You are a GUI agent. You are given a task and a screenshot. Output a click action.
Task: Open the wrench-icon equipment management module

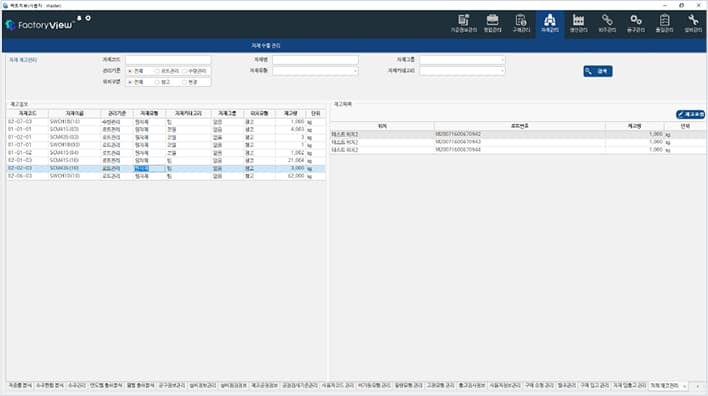click(x=693, y=23)
